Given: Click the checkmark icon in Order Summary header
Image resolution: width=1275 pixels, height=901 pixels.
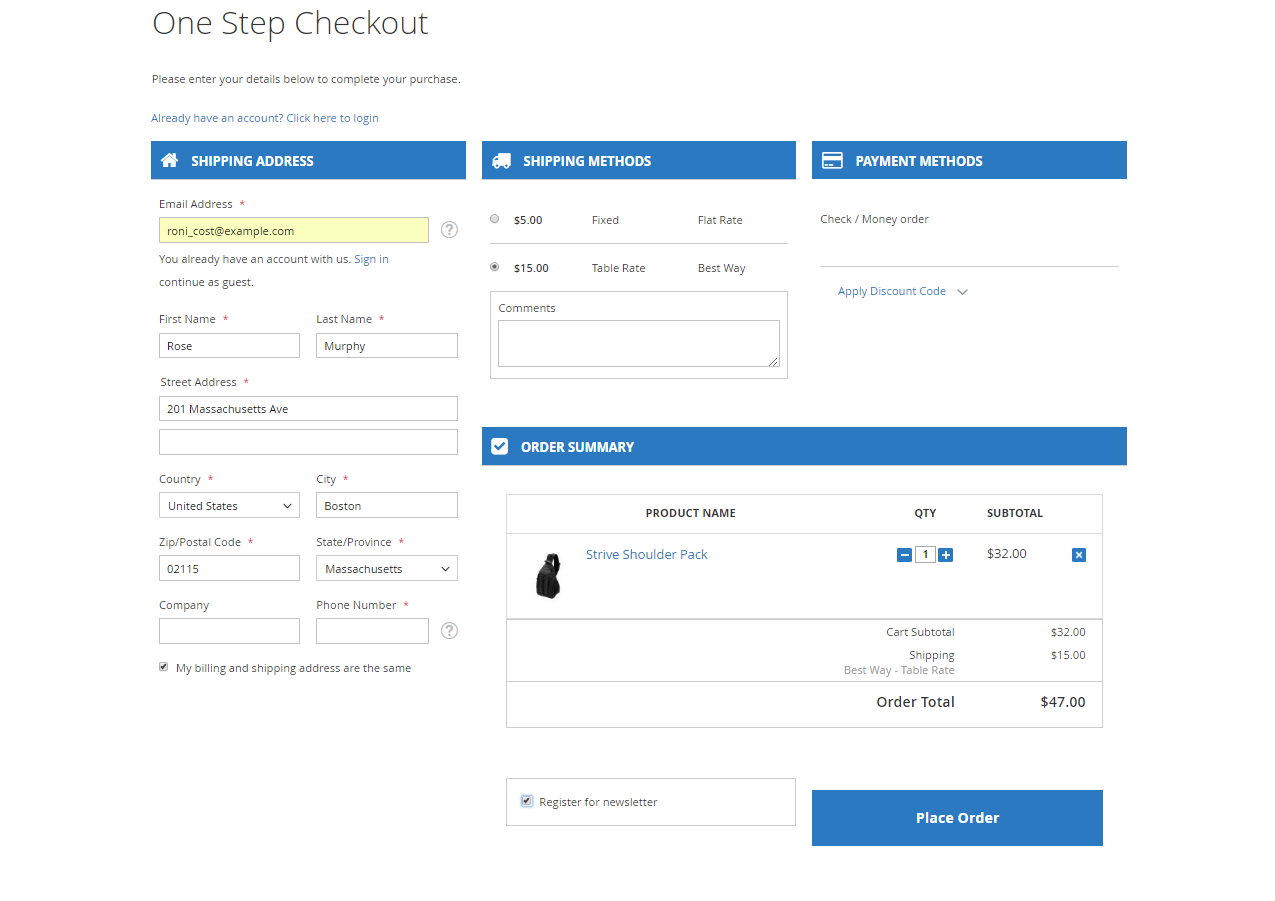Looking at the screenshot, I should [x=500, y=446].
